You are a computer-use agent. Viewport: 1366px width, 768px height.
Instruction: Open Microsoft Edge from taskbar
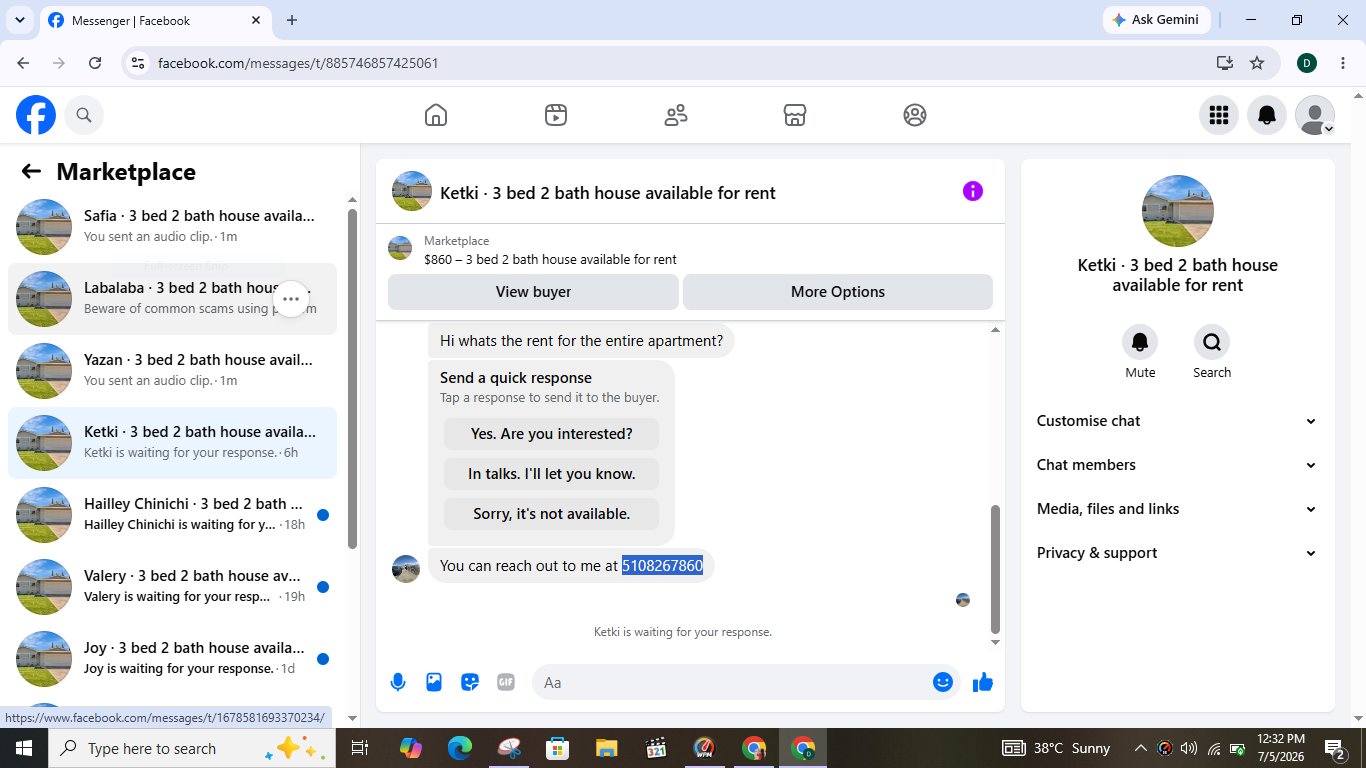point(460,748)
